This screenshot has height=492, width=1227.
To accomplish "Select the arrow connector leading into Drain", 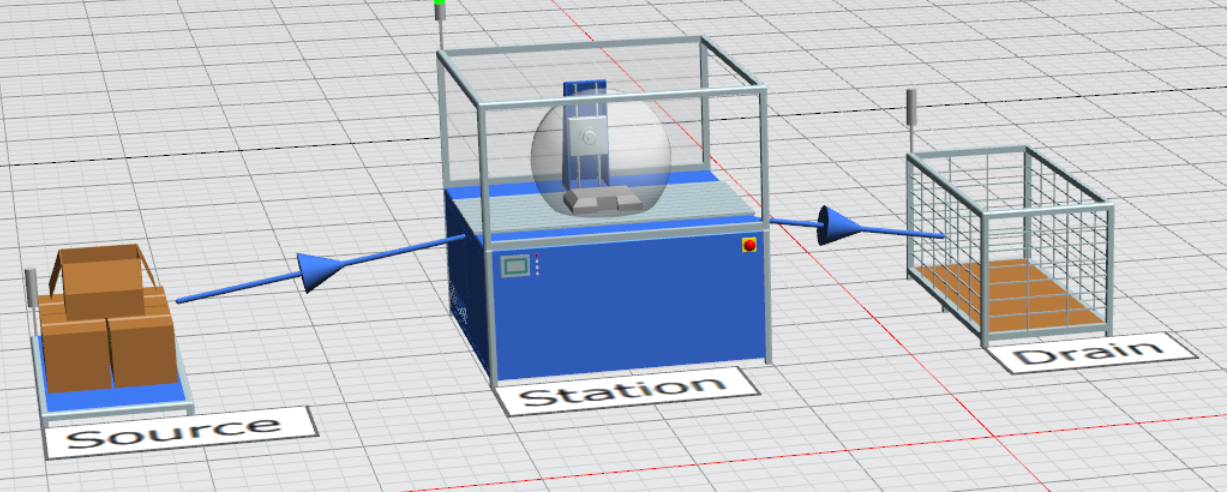I will click(842, 226).
